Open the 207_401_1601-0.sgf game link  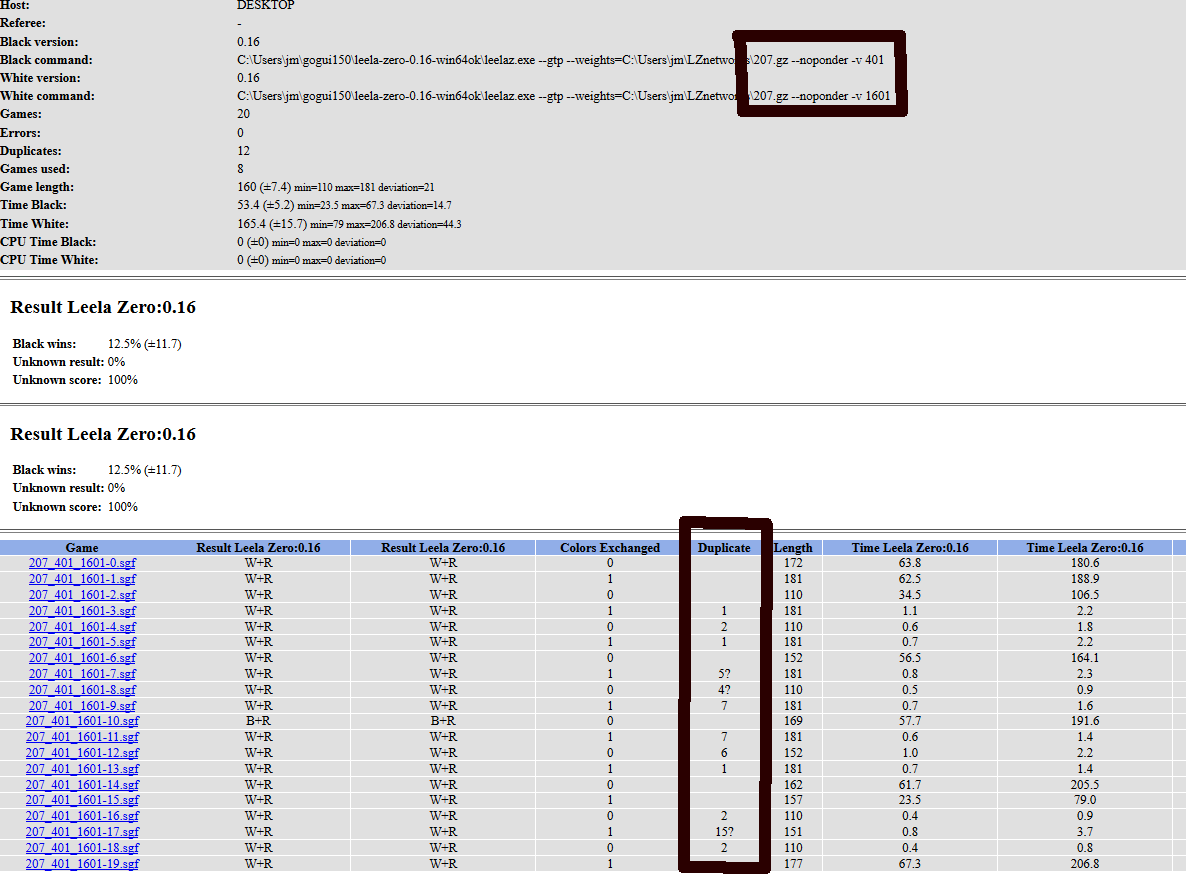pos(82,563)
